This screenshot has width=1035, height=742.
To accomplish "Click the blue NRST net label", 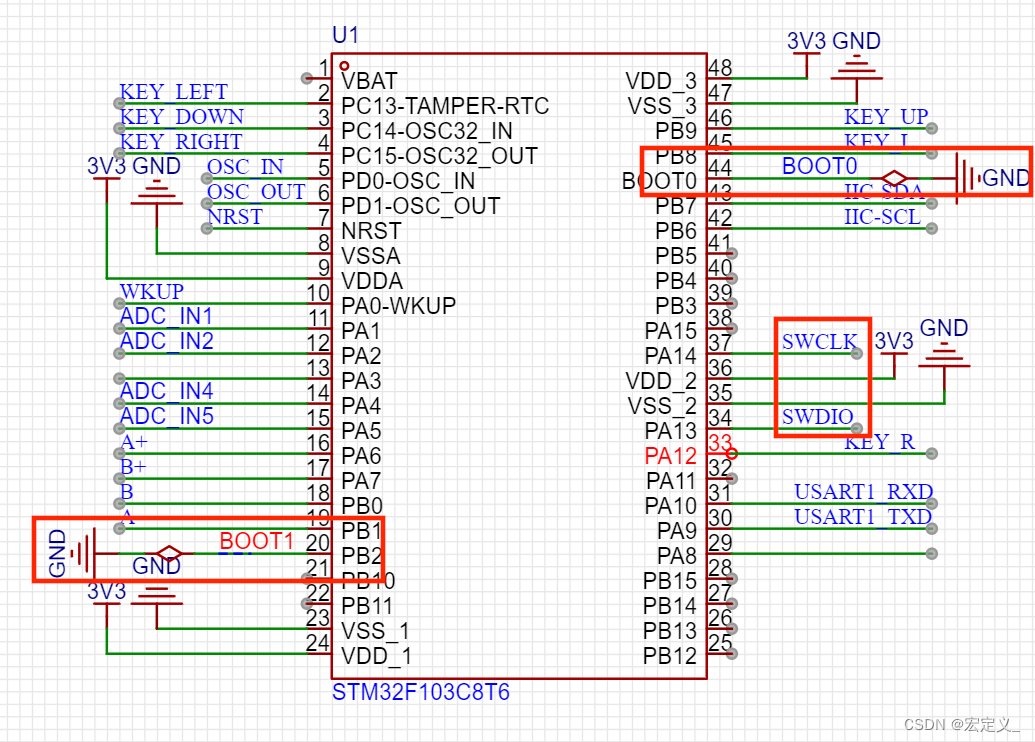I will [234, 217].
